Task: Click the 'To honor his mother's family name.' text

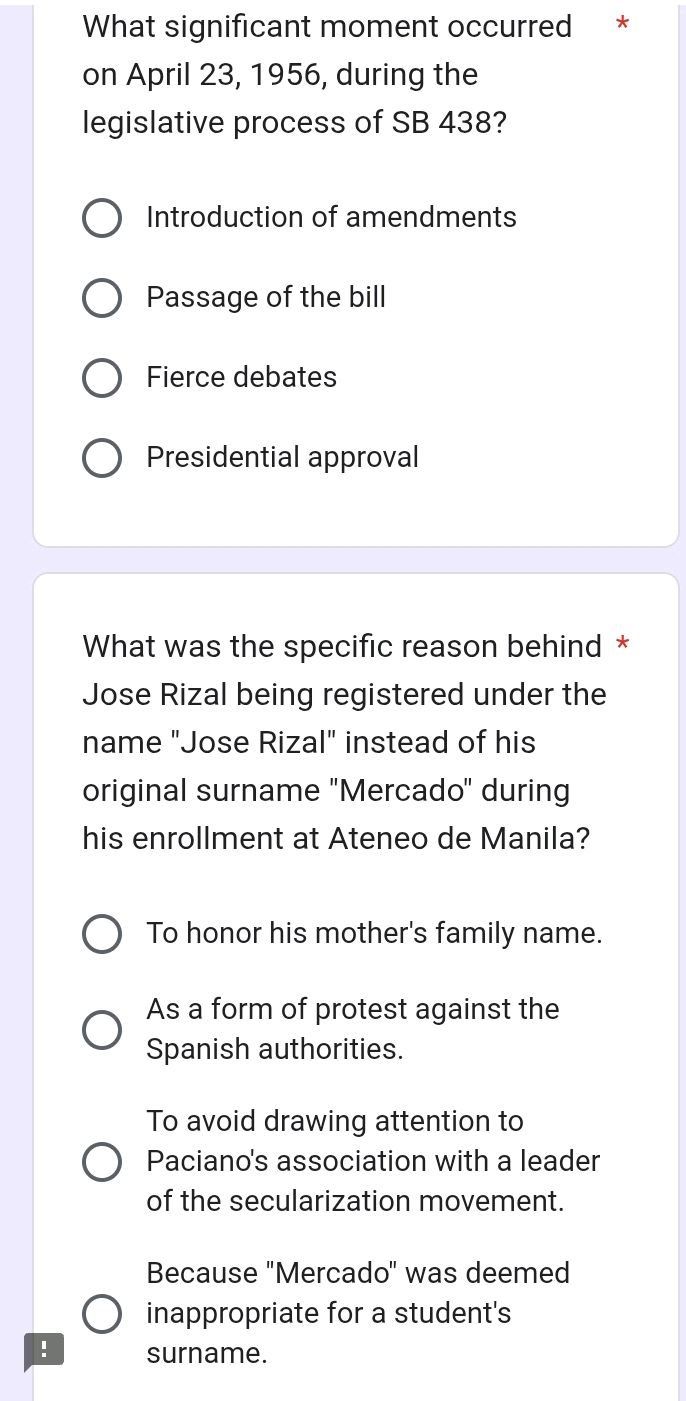Action: 374,934
